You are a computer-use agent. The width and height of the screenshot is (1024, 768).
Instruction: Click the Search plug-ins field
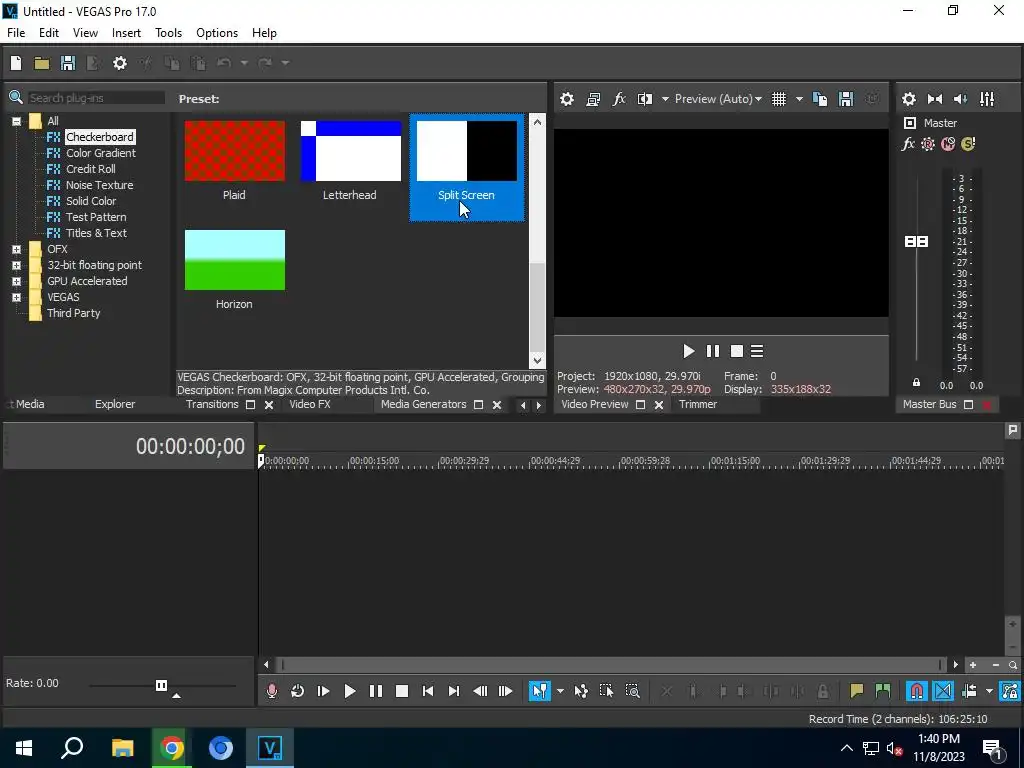[96, 98]
